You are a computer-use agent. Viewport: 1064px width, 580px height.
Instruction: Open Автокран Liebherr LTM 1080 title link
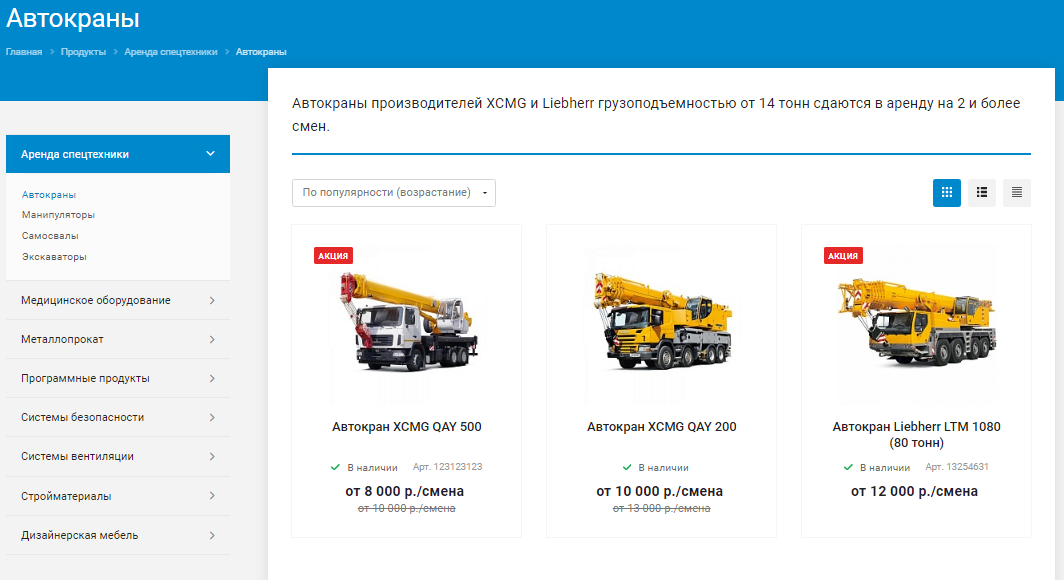click(x=916, y=435)
